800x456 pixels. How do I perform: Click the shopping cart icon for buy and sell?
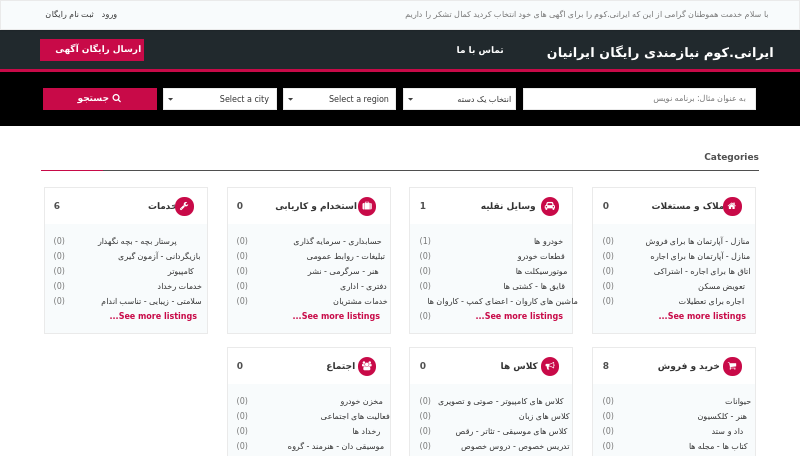point(732,366)
